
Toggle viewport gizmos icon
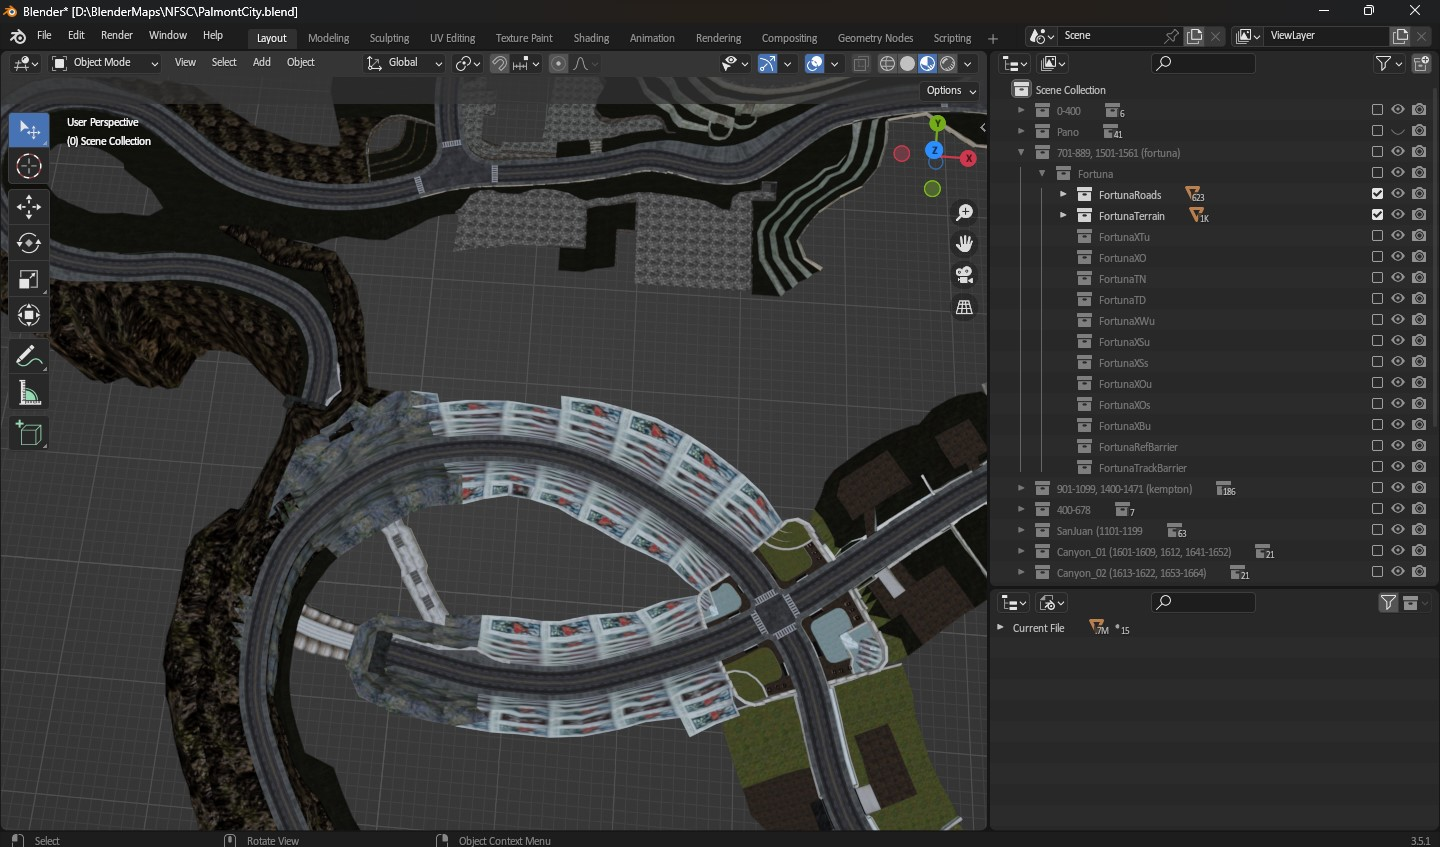click(x=767, y=63)
